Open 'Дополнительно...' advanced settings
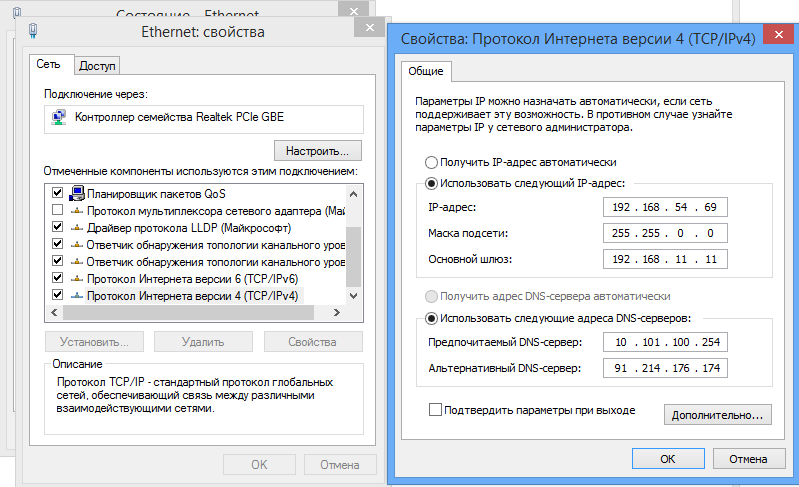799x487 pixels. click(x=717, y=414)
